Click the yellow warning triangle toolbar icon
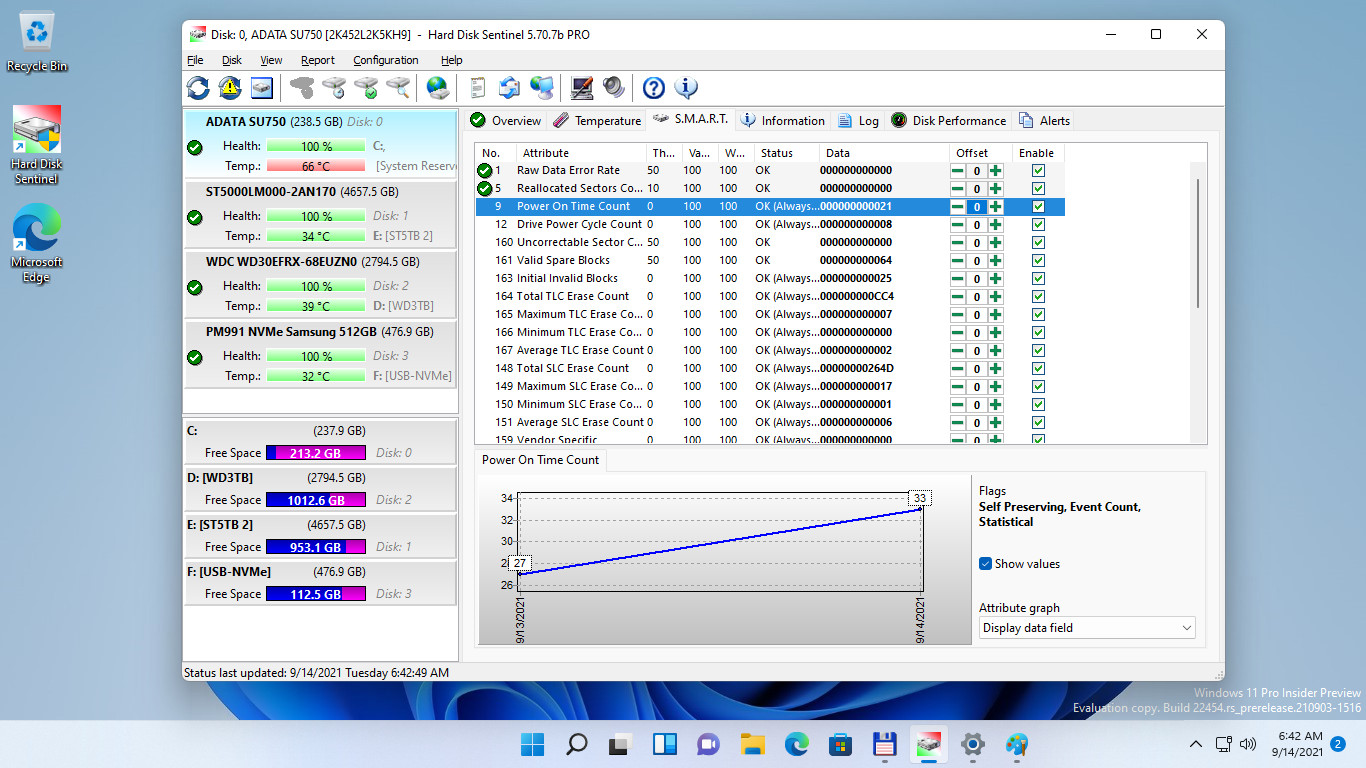This screenshot has height=768, width=1366. click(x=228, y=88)
